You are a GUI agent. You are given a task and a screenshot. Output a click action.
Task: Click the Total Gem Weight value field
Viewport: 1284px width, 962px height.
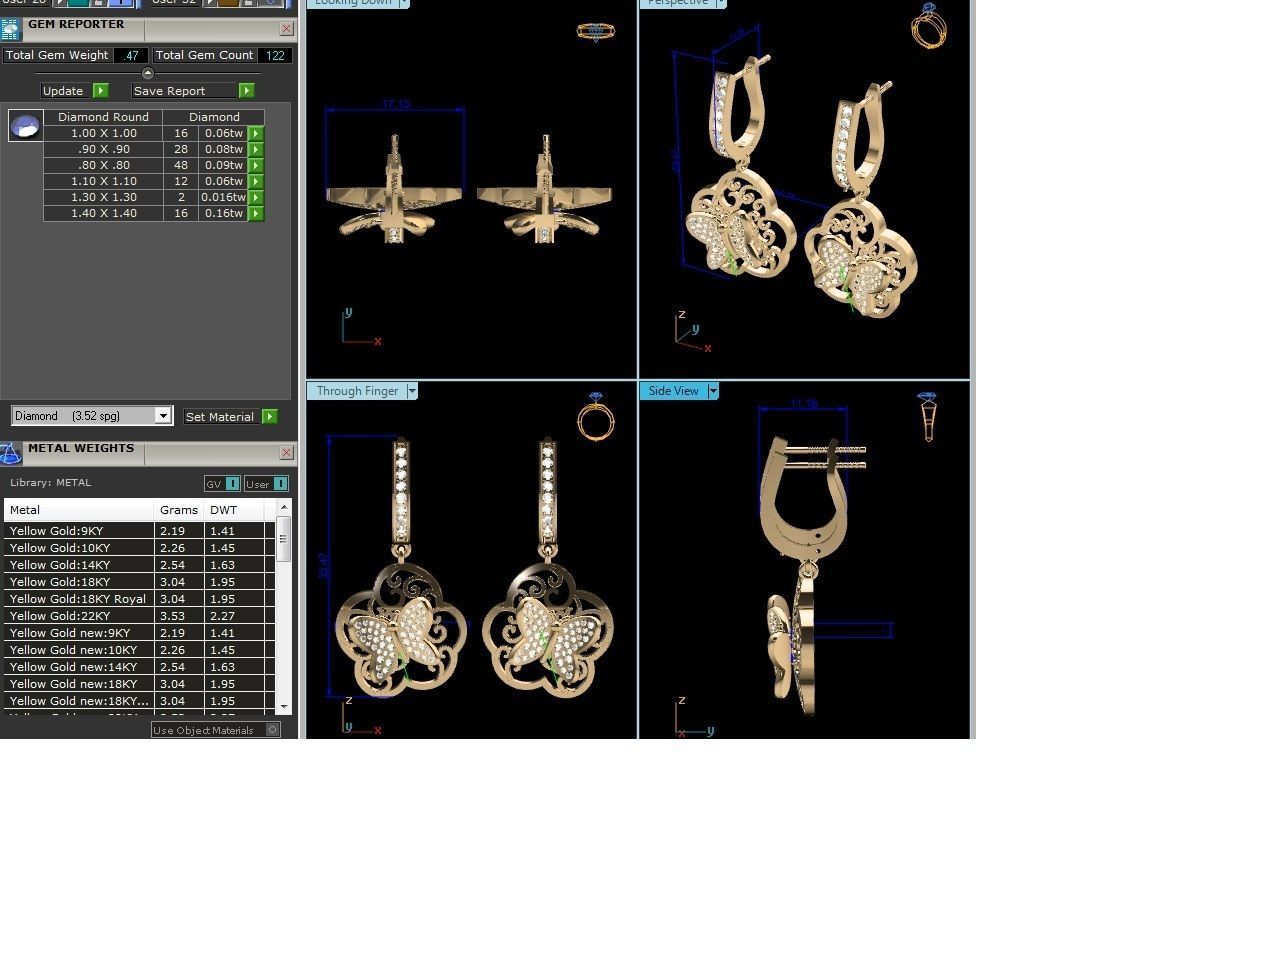131,56
